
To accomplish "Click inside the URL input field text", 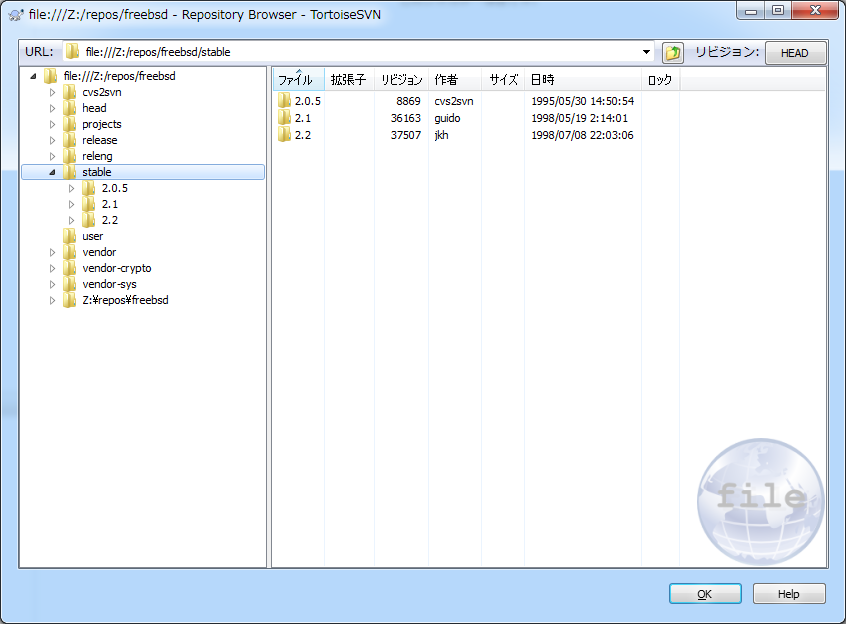I will pos(158,52).
